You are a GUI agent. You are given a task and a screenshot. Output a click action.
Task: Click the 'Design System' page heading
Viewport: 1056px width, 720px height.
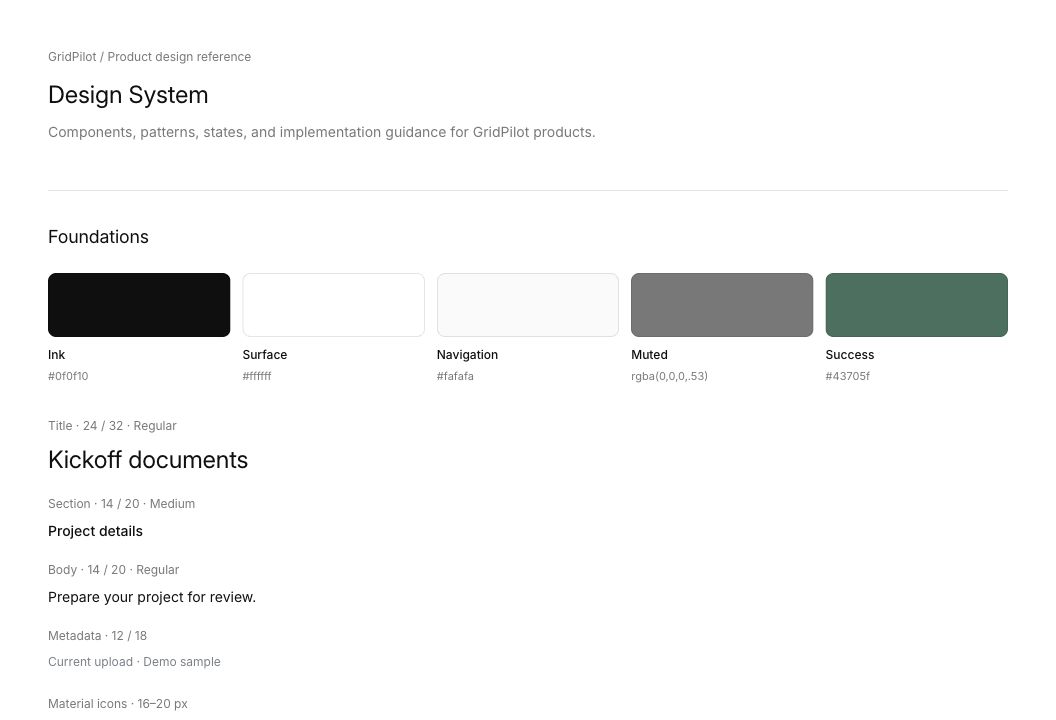[x=128, y=95]
